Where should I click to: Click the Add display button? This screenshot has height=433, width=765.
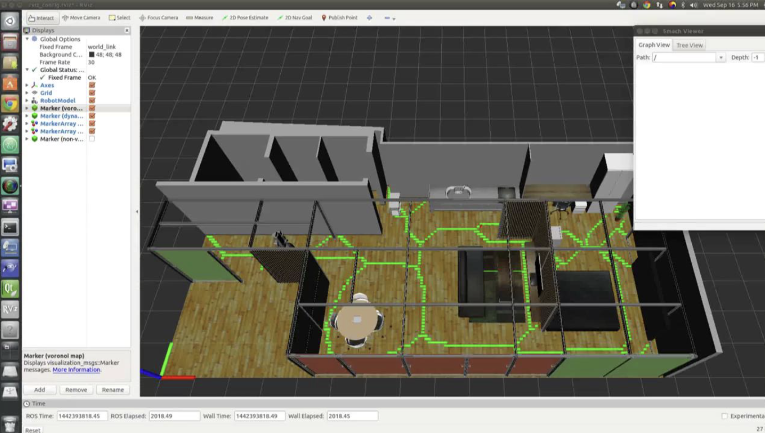40,390
